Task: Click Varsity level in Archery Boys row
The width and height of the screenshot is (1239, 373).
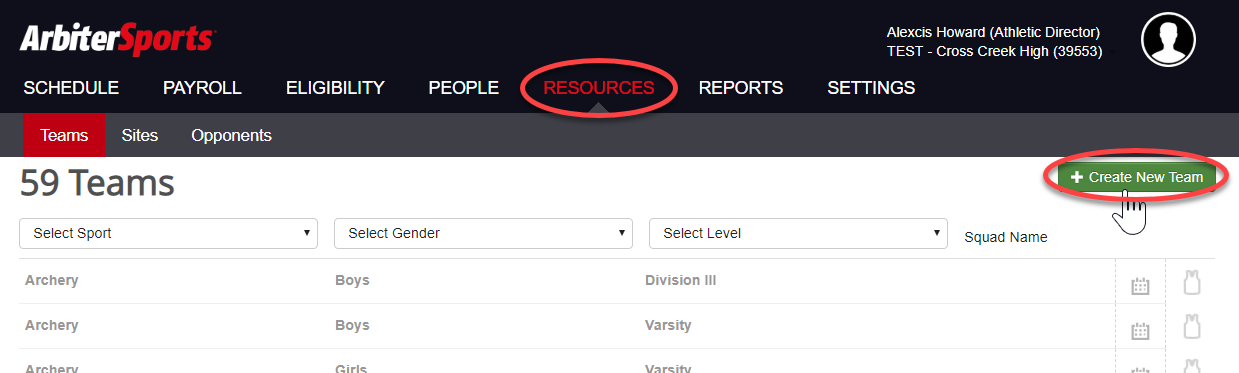Action: pyautogui.click(x=668, y=325)
